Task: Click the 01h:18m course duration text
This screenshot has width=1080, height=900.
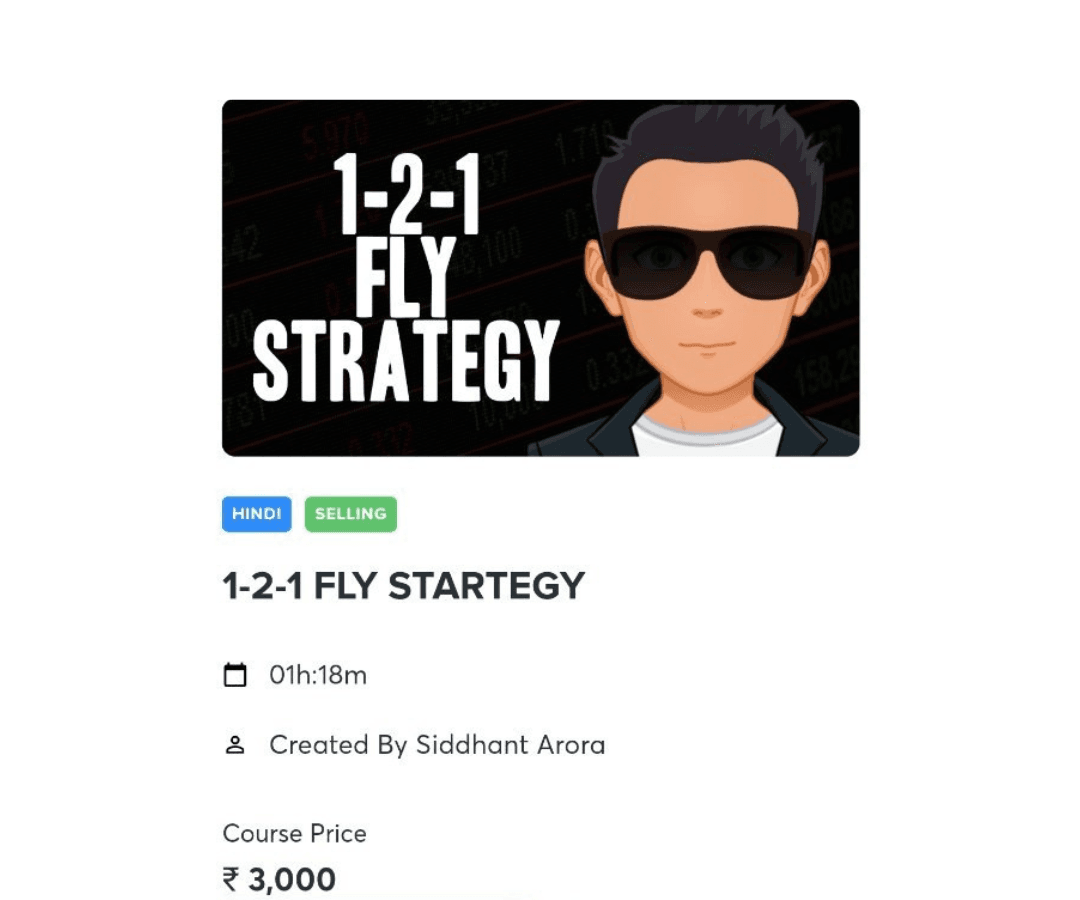Action: (318, 676)
